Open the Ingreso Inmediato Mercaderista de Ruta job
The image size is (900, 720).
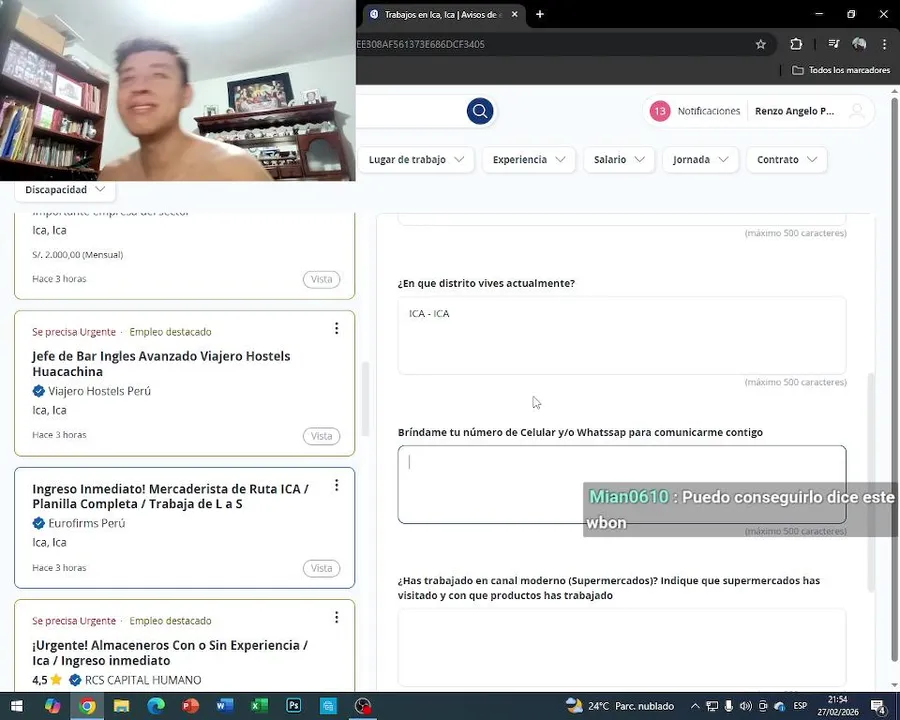[170, 496]
